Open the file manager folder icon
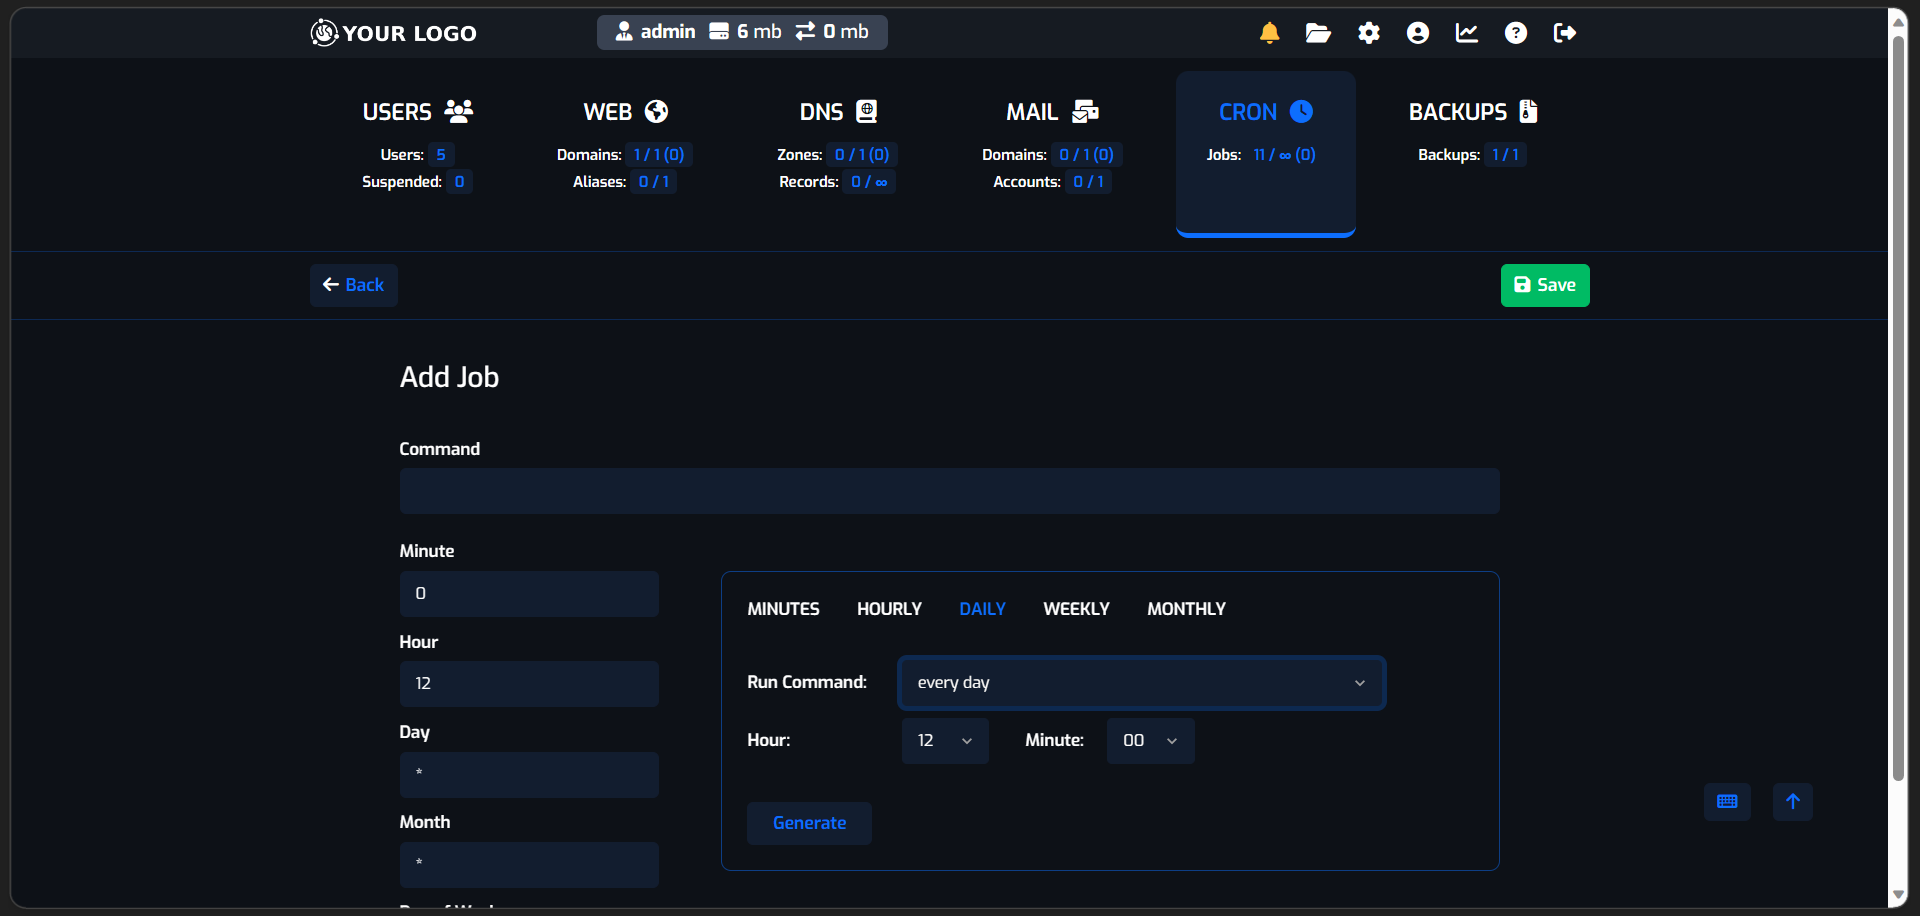Image resolution: width=1920 pixels, height=916 pixels. click(1317, 32)
